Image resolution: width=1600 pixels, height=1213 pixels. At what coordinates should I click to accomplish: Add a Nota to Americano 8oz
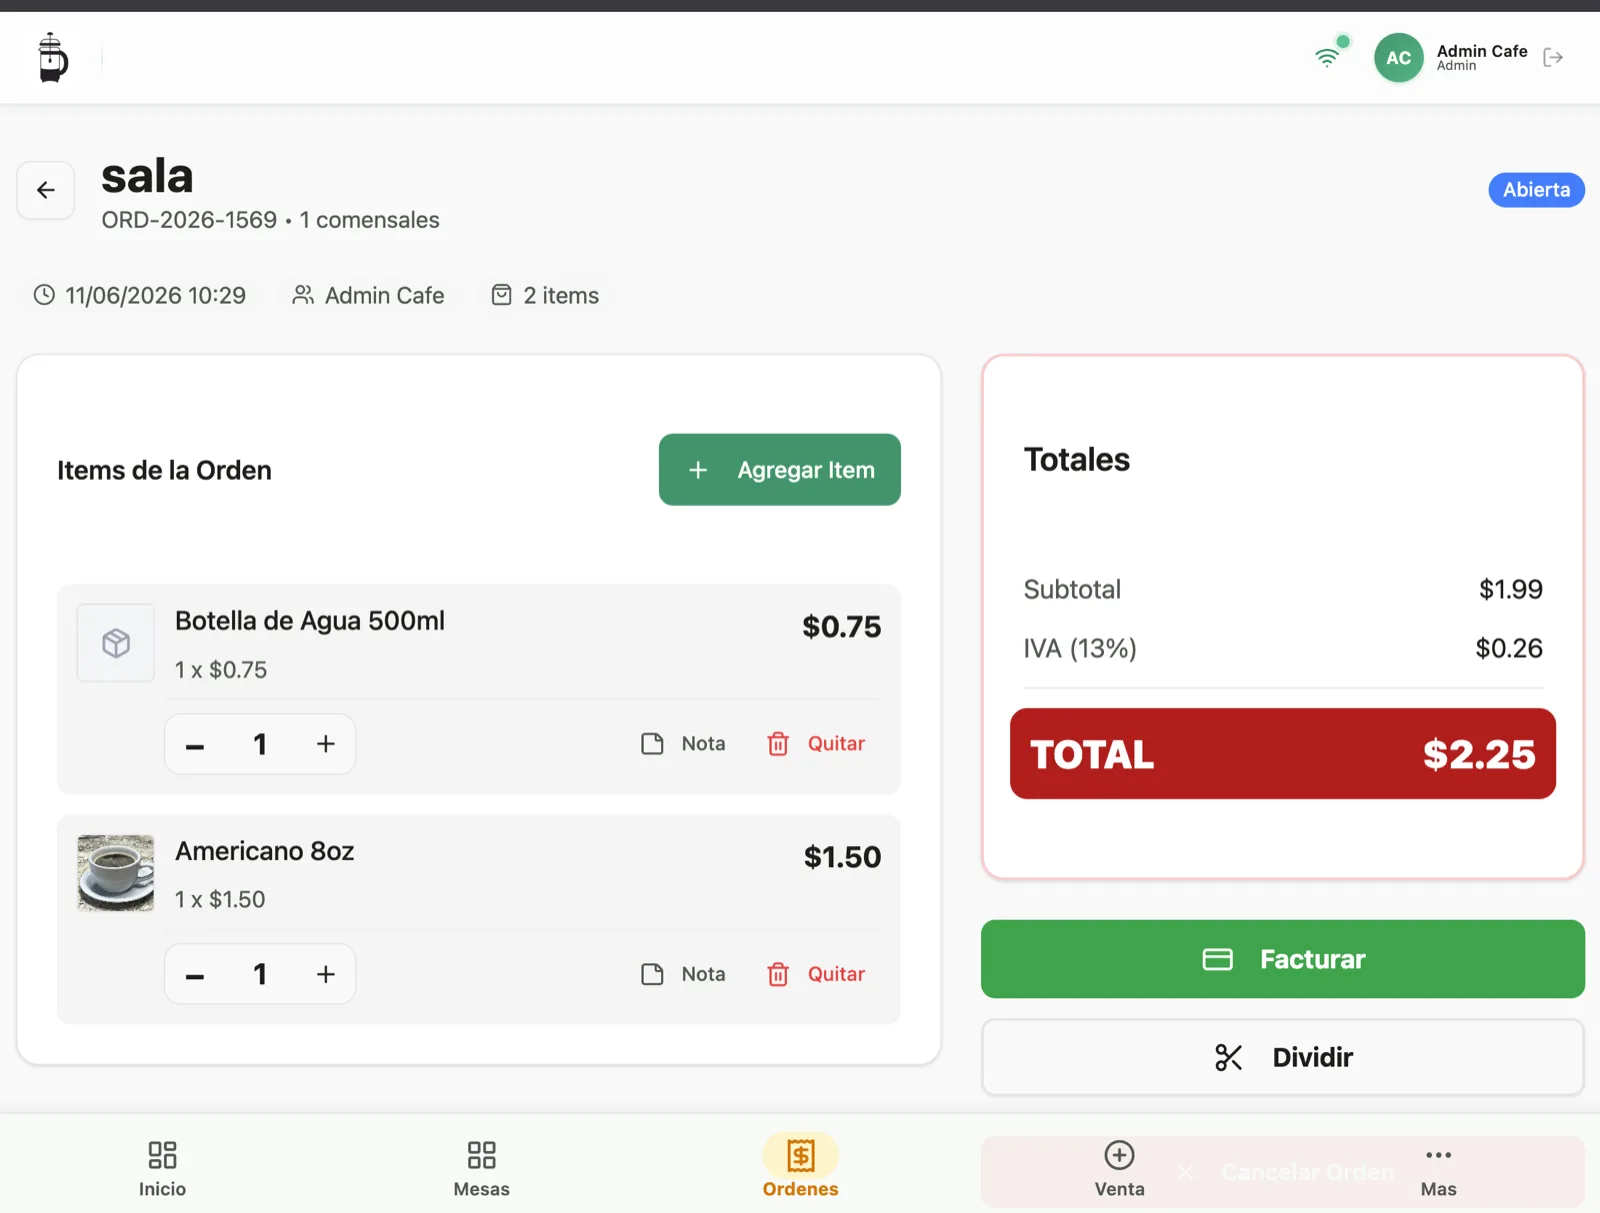pos(683,974)
